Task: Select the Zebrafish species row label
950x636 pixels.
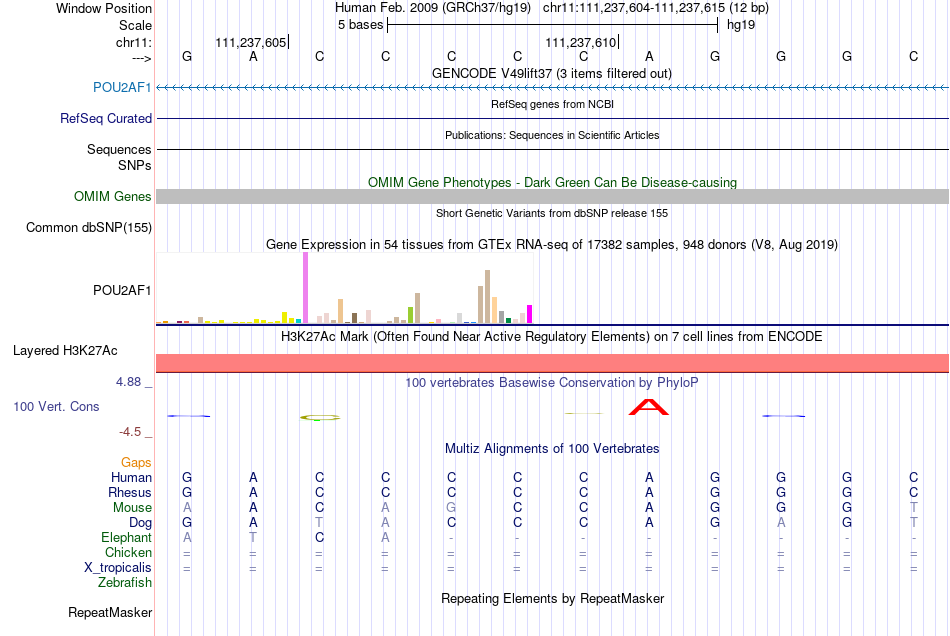Action: pyautogui.click(x=125, y=582)
